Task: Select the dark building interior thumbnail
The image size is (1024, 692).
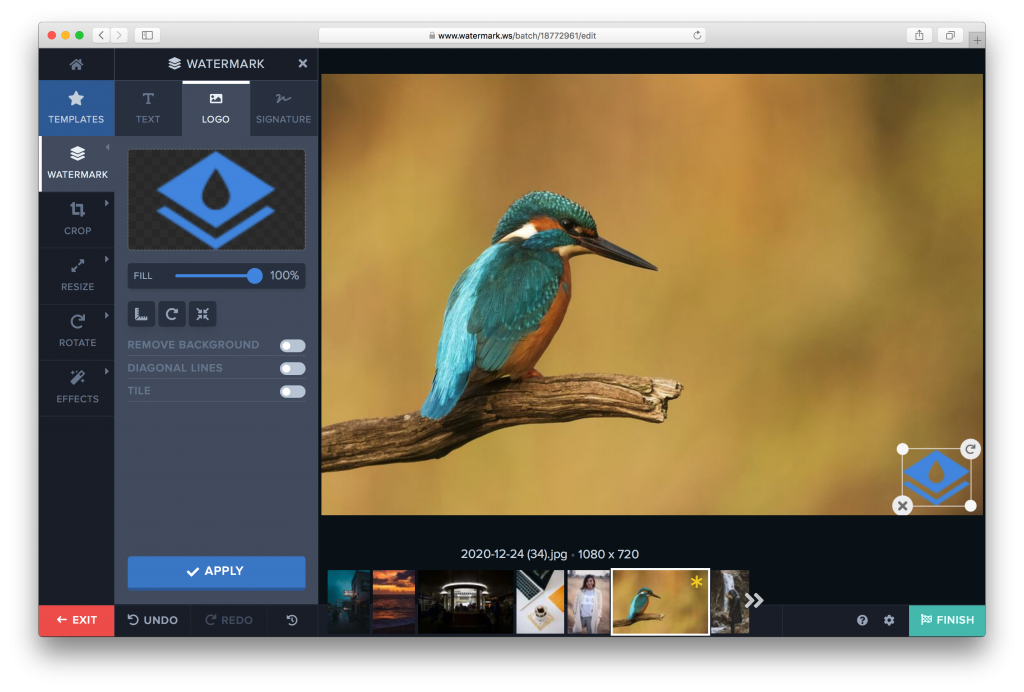Action: [x=466, y=602]
